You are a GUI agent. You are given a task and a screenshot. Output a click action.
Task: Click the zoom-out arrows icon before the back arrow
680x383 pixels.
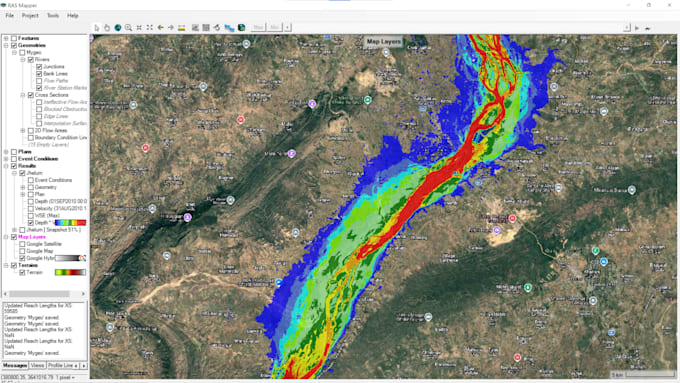pos(150,28)
